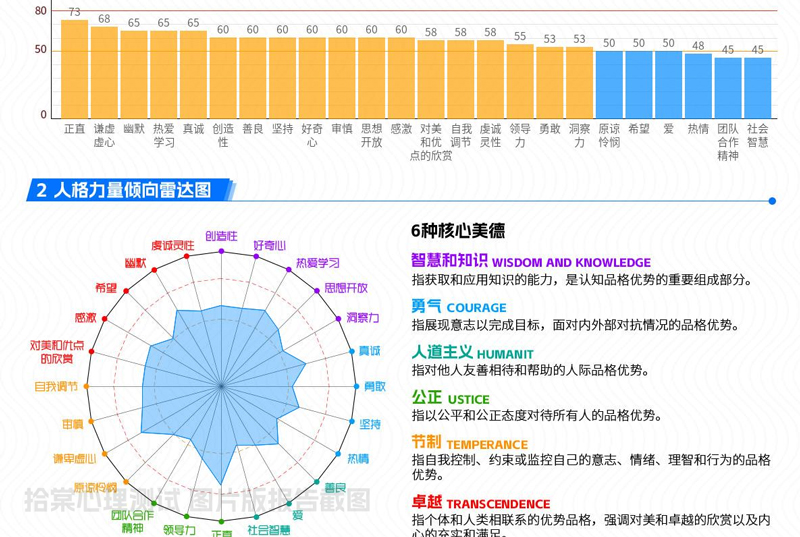Click the 洞察力 label on the radar chart
Viewport: 800px width, 537px height.
tap(363, 318)
